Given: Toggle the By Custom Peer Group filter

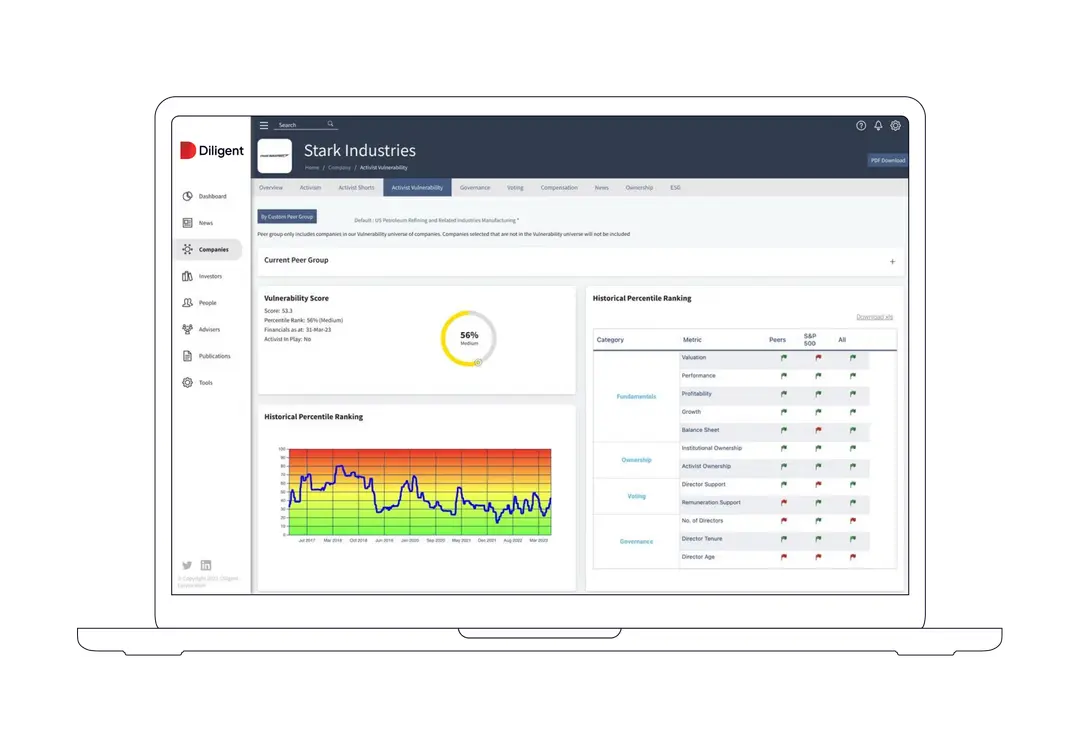Looking at the screenshot, I should click(287, 215).
